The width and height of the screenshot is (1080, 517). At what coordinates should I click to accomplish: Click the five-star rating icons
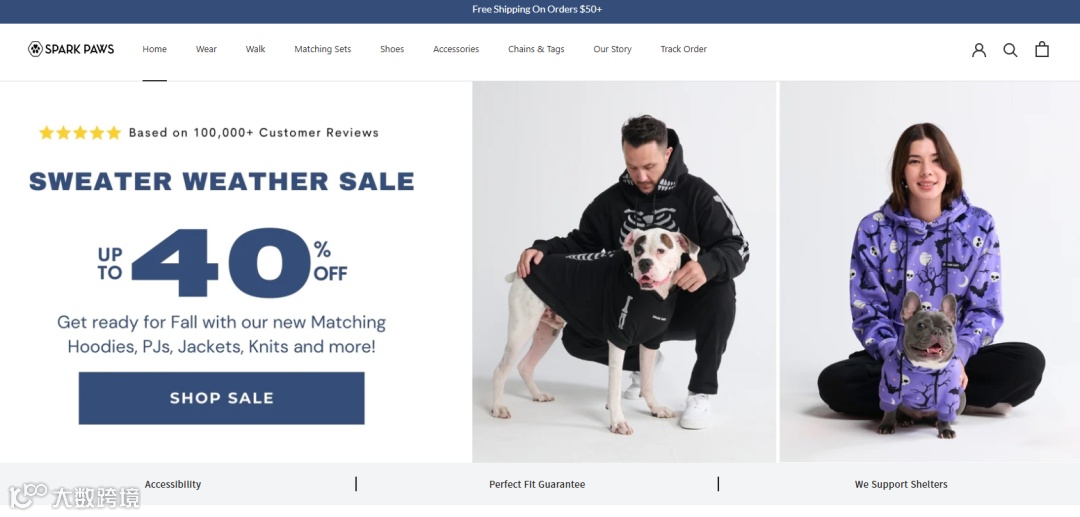pyautogui.click(x=80, y=133)
